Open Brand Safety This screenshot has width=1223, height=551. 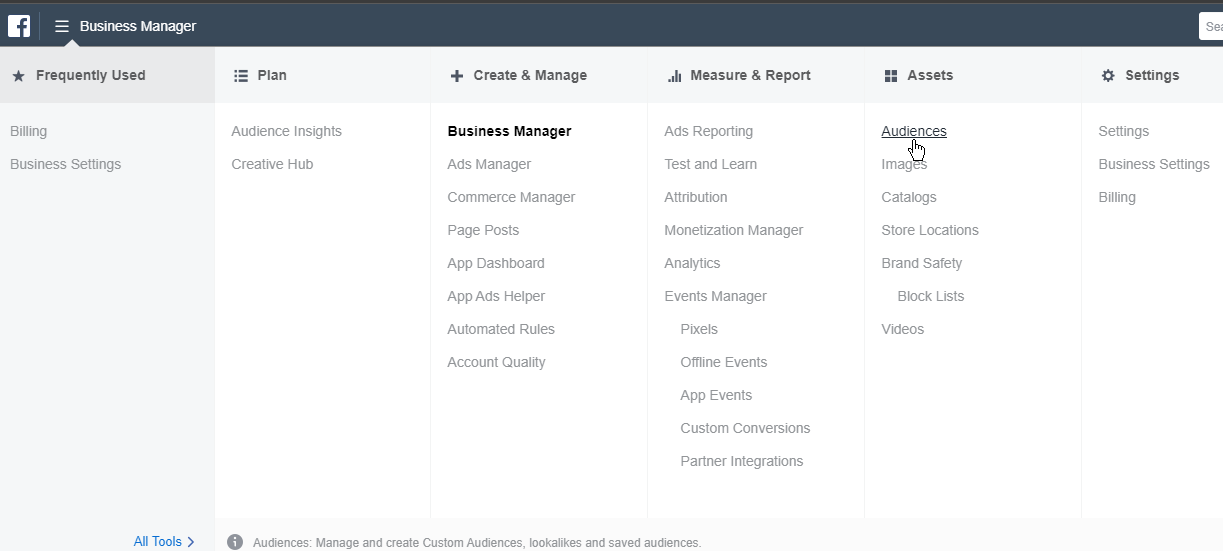[921, 263]
